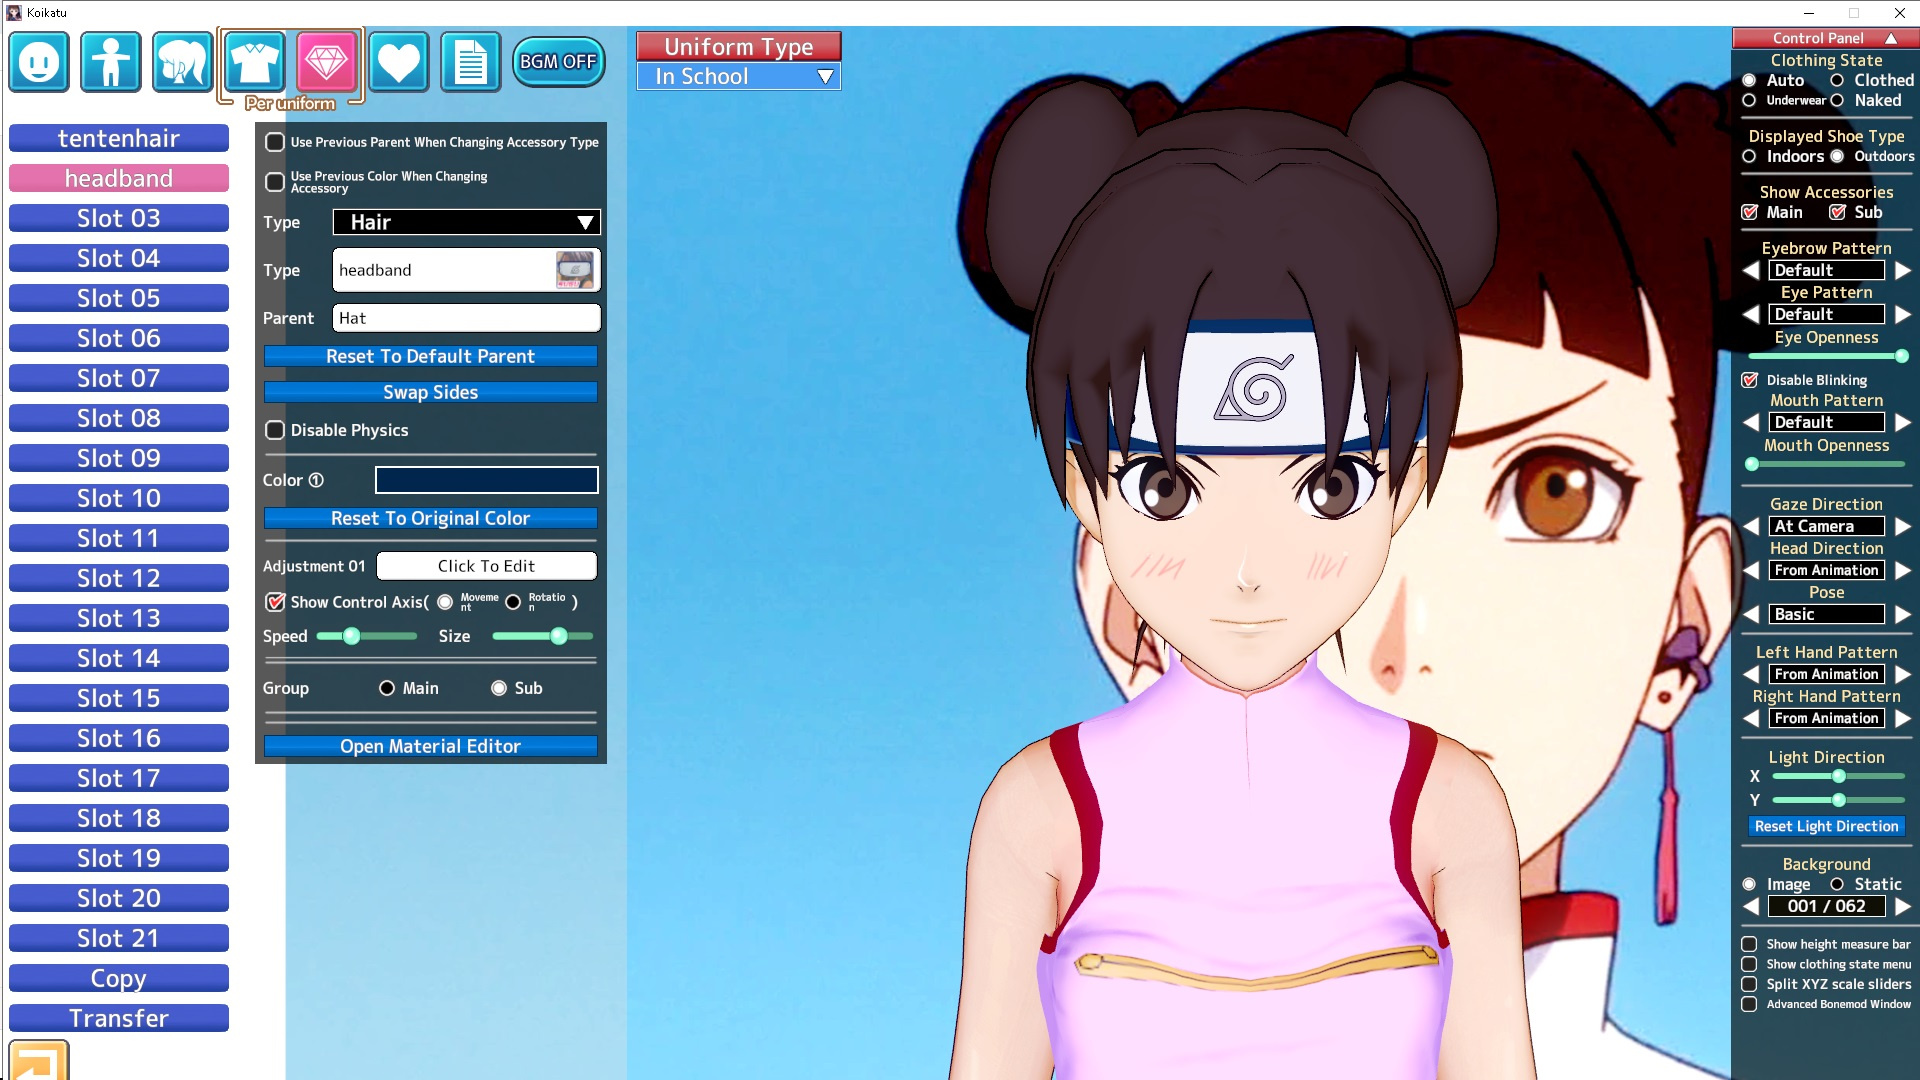Click previous Background image arrow
Screen dimensions: 1920x1080
pos(1751,906)
